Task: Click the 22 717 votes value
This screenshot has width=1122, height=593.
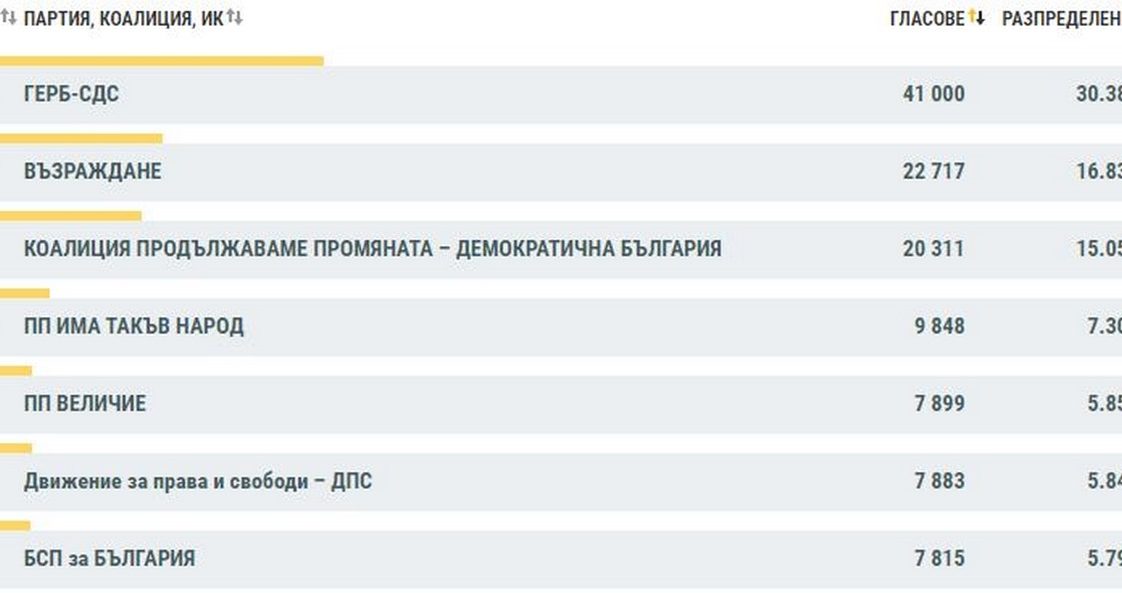Action: [933, 171]
